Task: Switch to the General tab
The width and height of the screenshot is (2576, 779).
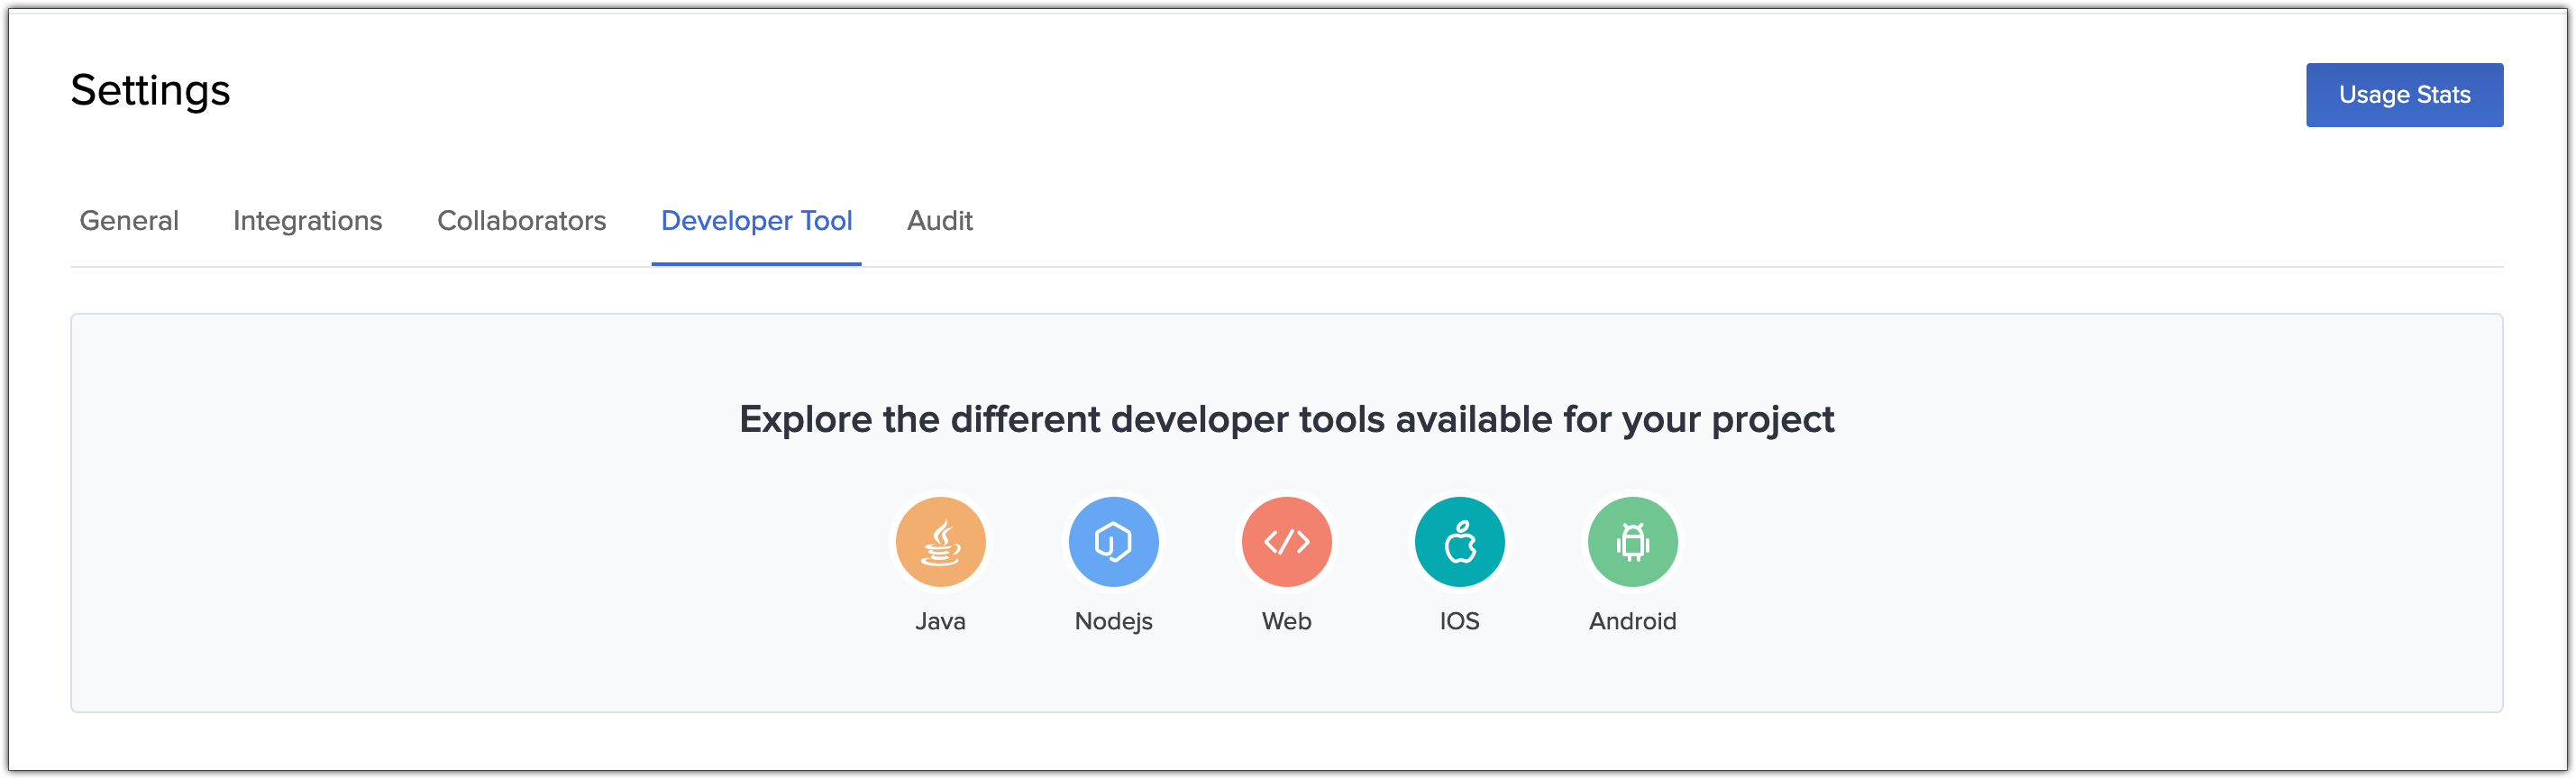Action: 129,220
